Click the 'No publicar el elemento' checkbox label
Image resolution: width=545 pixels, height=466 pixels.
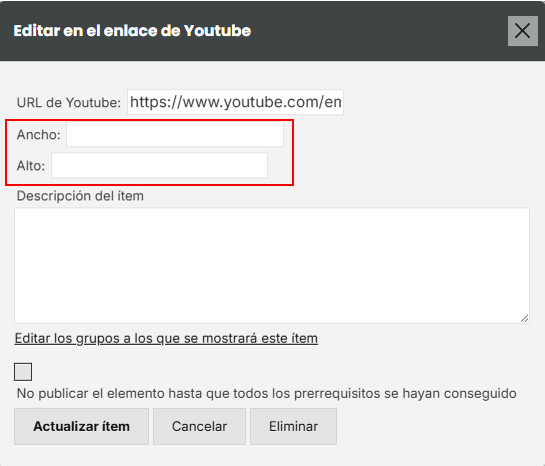(267, 393)
